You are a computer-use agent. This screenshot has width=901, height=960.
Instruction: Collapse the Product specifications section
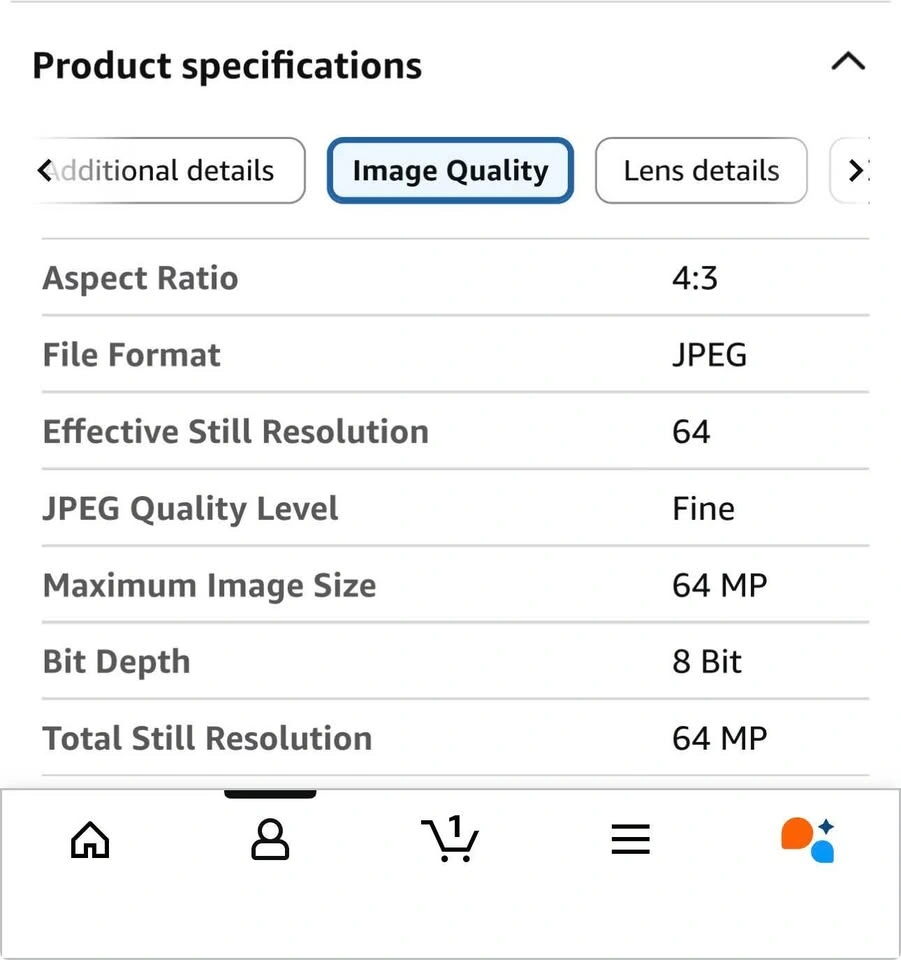click(847, 62)
